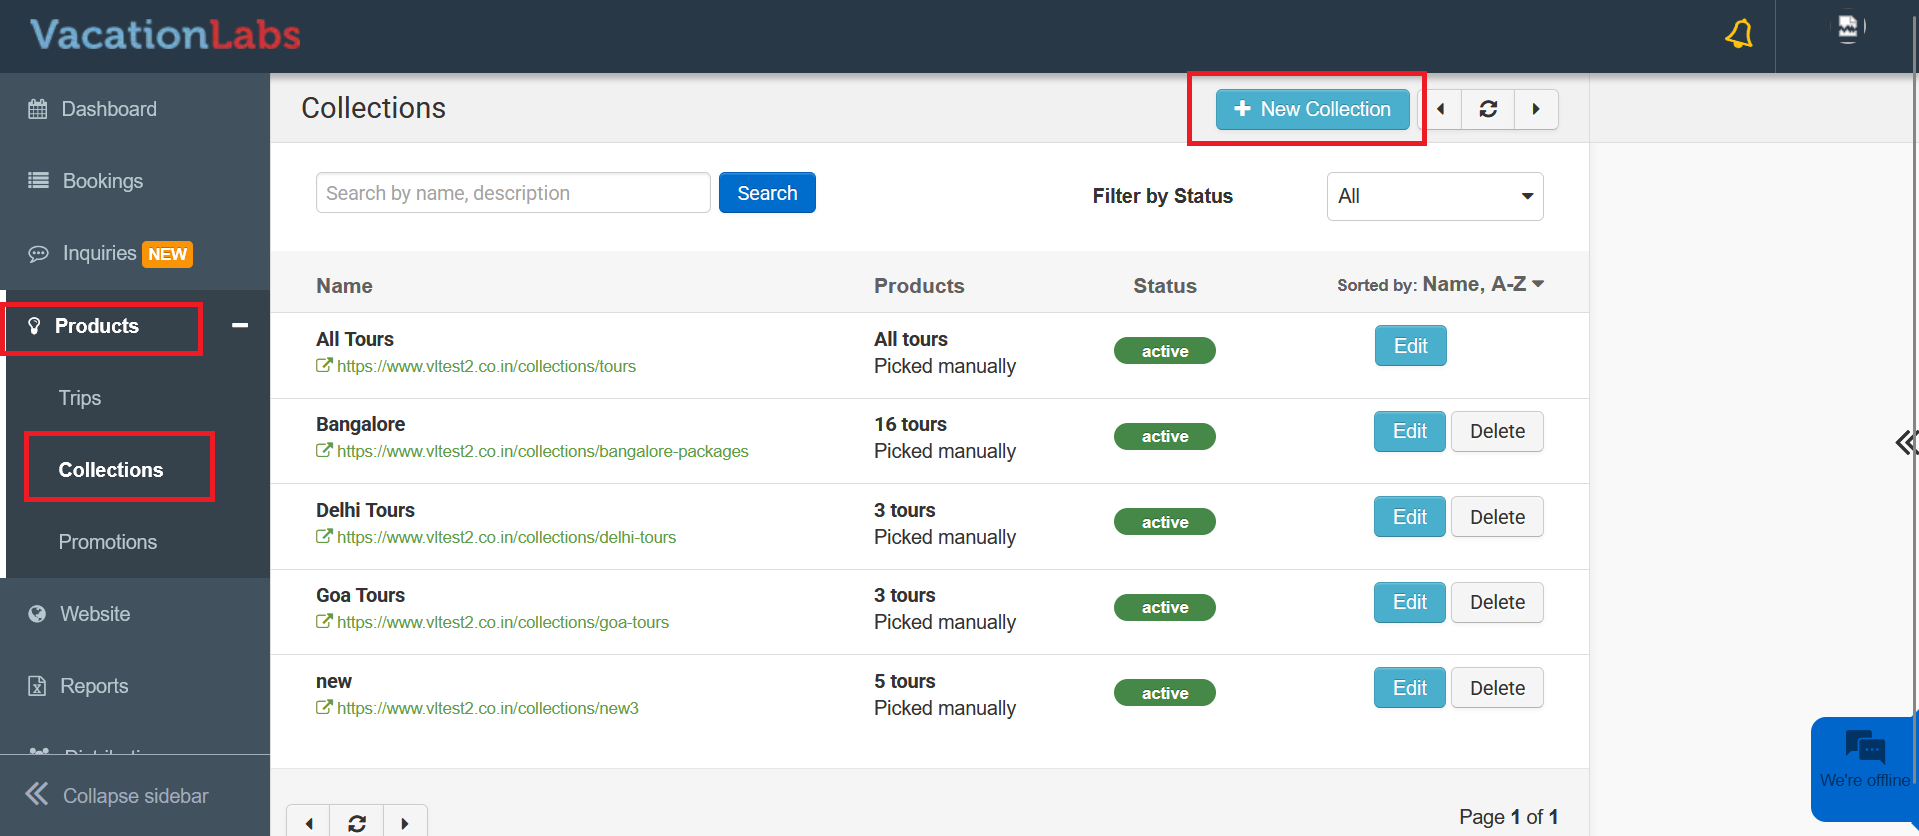Open the Sorted by Name, A-Z dropdown
Screen dimensions: 1919x836
[x=1483, y=285]
